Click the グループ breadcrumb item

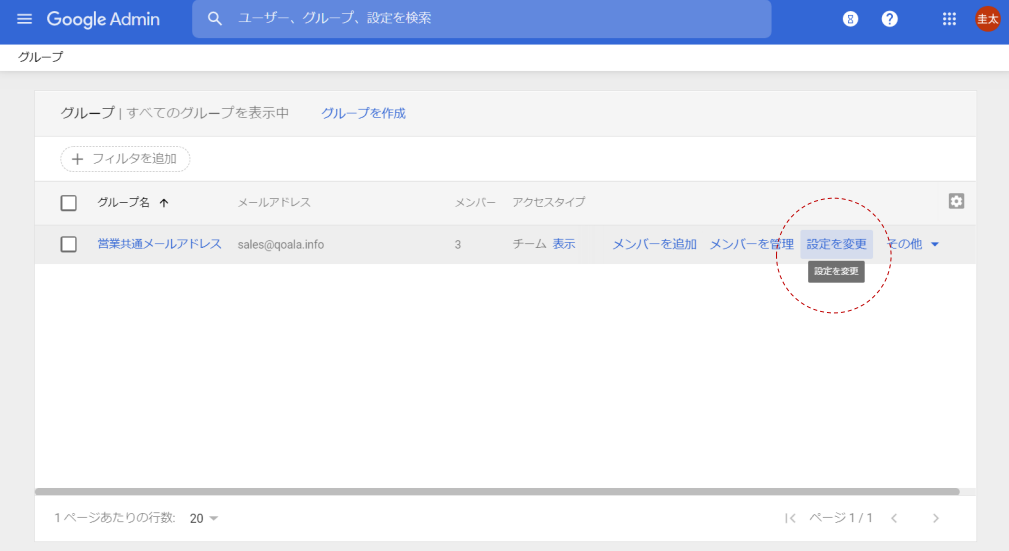pyautogui.click(x=41, y=57)
